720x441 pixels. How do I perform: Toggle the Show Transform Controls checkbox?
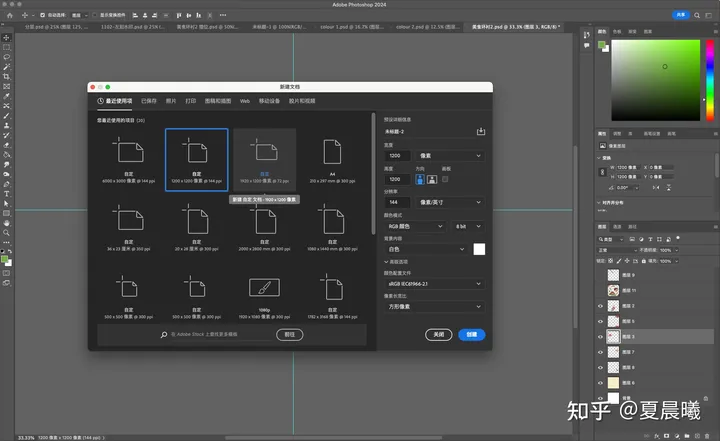click(x=95, y=15)
